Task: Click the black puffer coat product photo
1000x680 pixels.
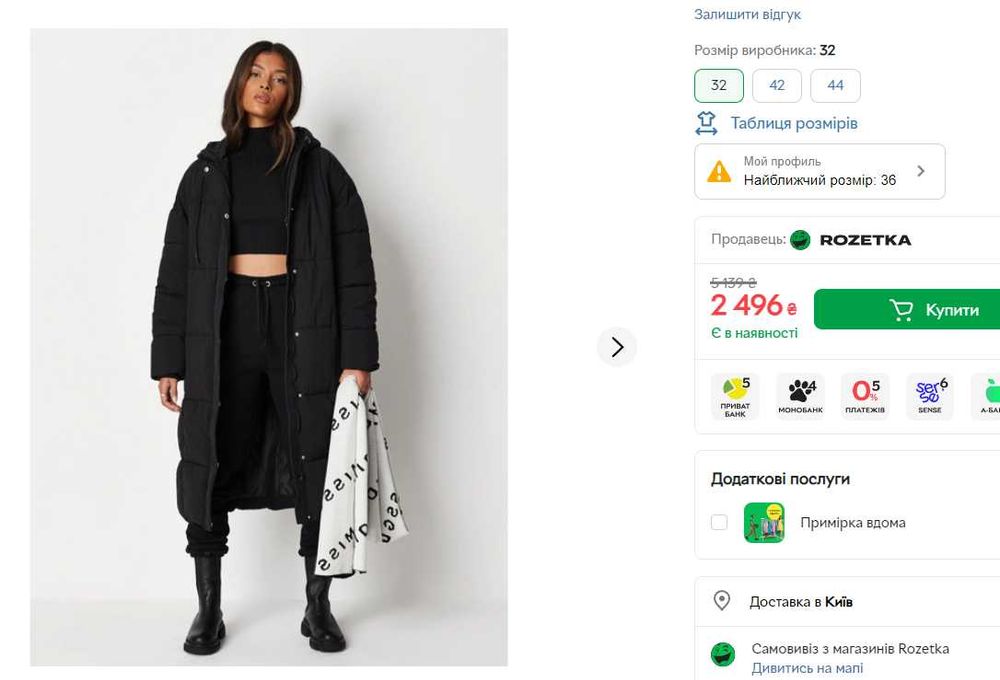Action: [x=269, y=347]
